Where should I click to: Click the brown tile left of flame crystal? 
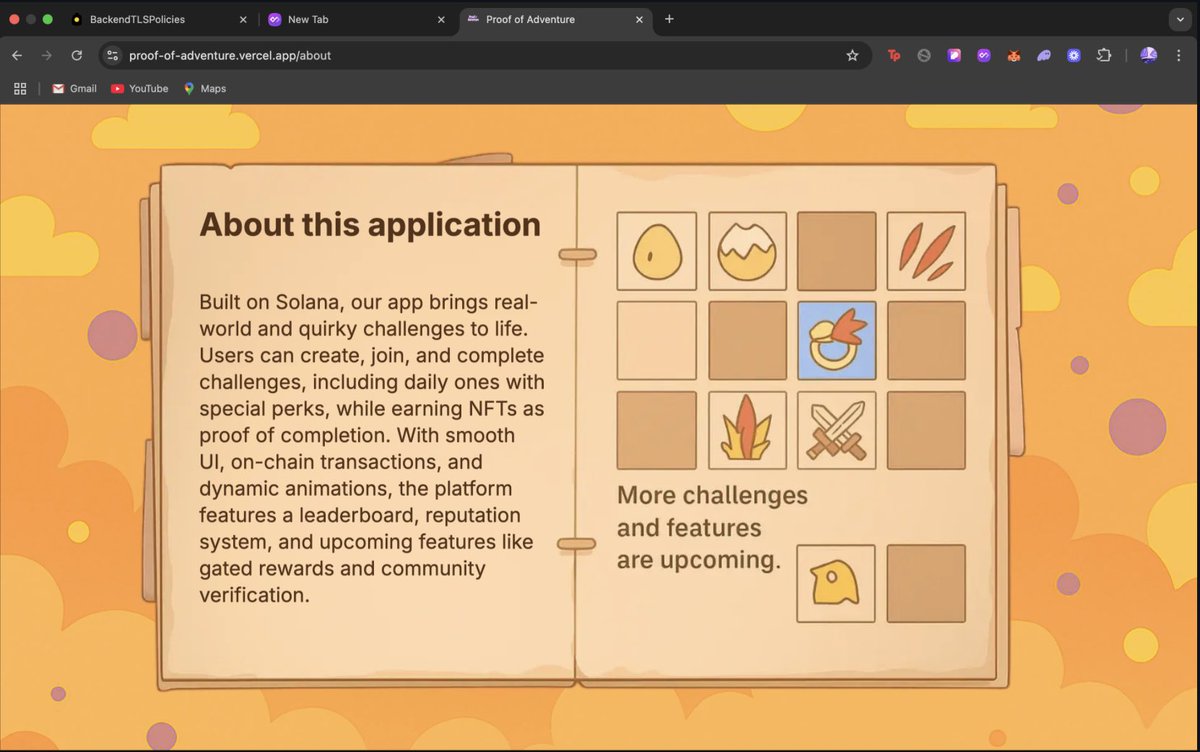657,430
